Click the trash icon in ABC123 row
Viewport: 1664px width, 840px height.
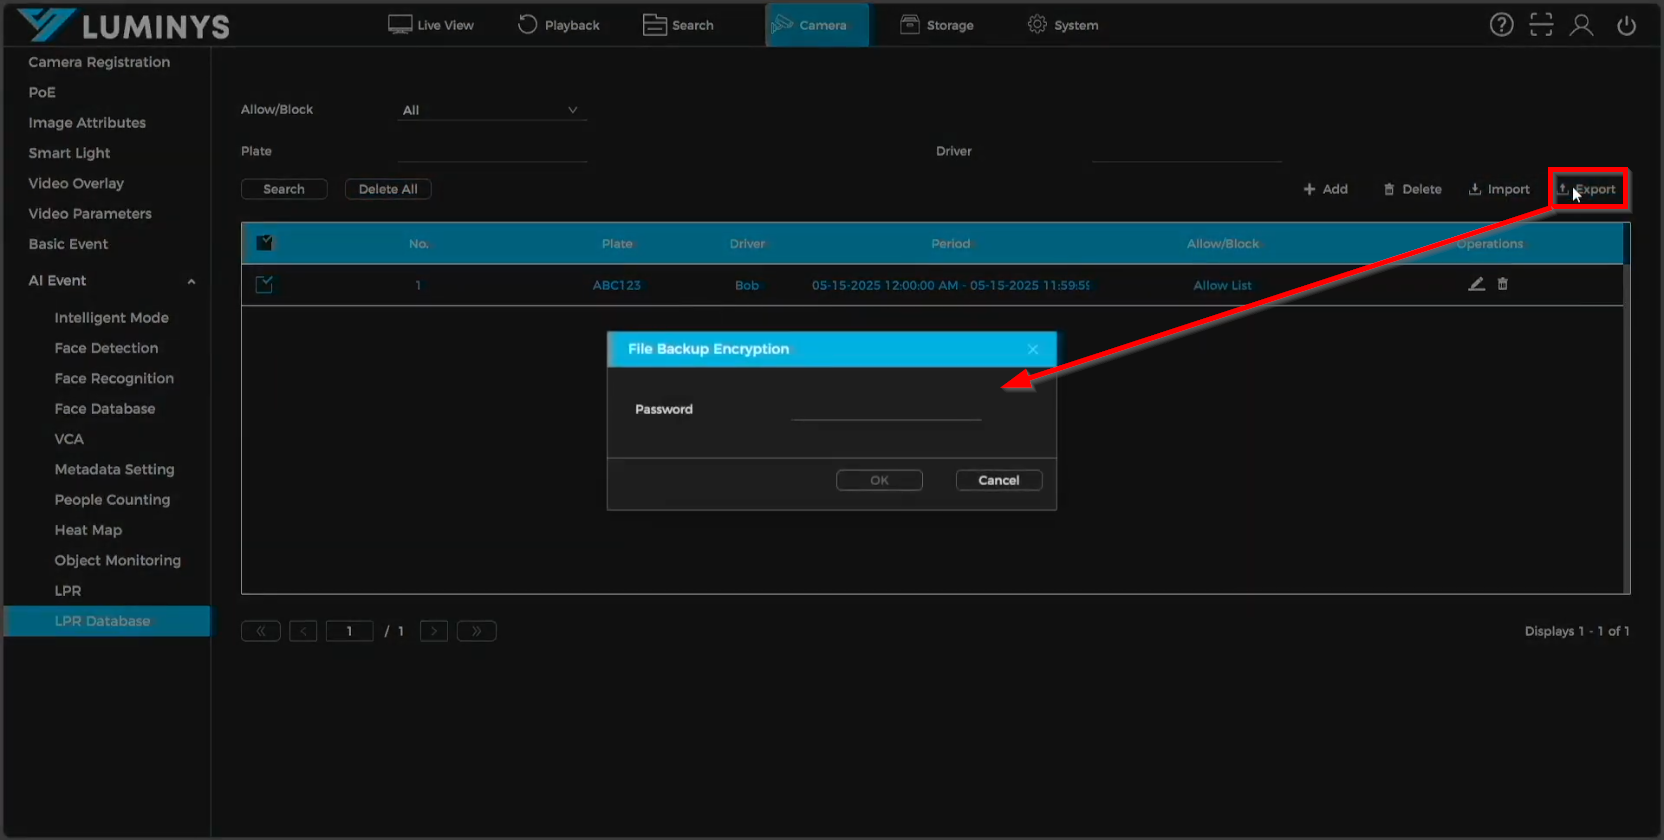point(1502,284)
